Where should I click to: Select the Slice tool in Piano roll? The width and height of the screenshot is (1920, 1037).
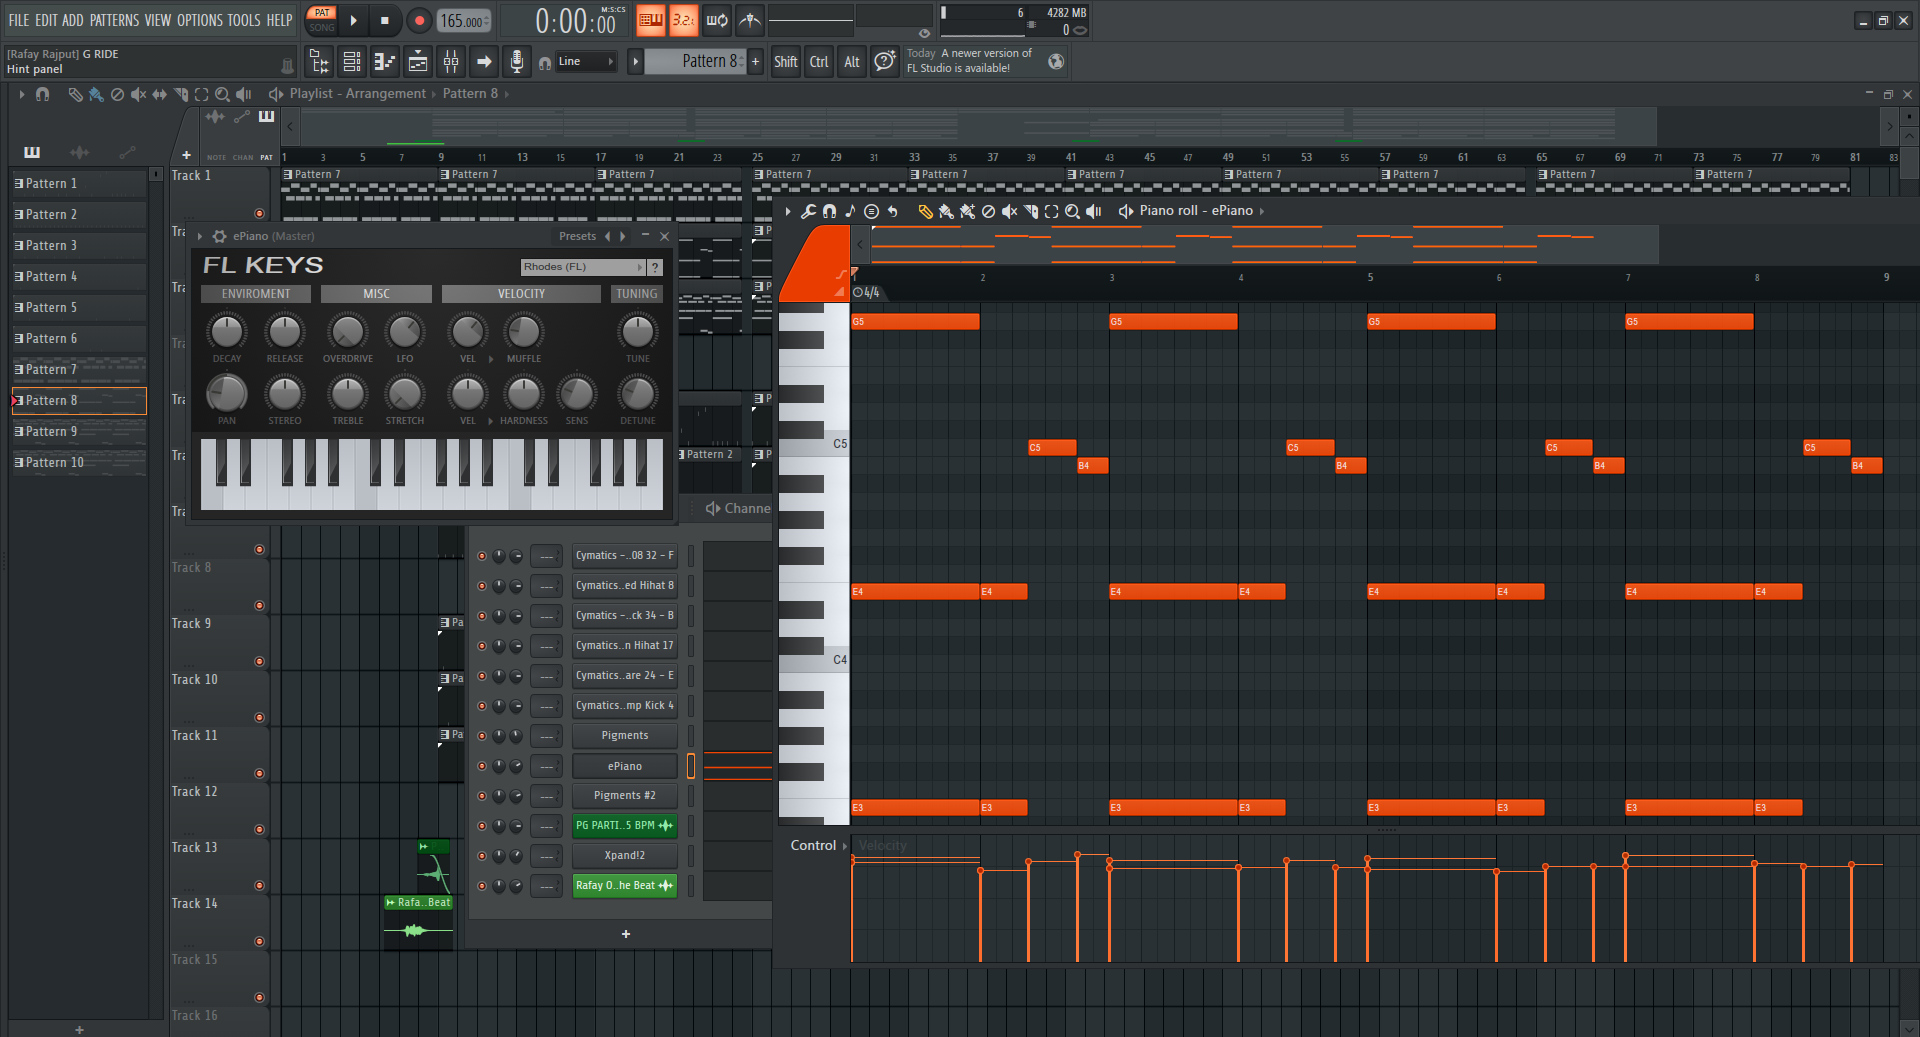point(1031,211)
